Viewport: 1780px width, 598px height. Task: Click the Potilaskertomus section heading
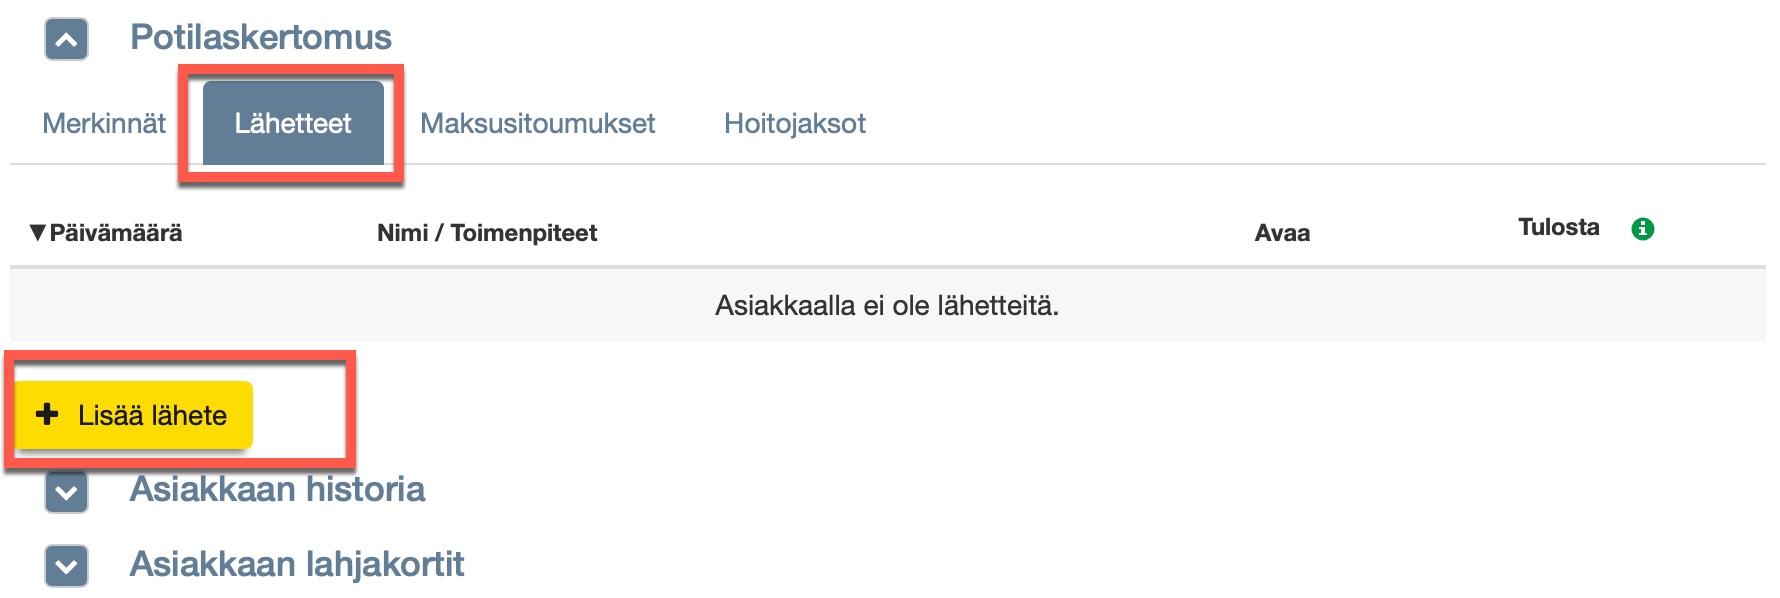[x=261, y=38]
